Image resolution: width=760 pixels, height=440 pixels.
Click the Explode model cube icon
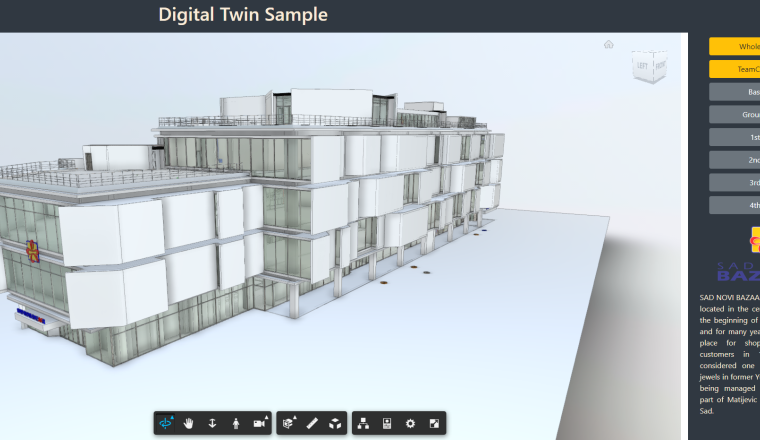336,424
